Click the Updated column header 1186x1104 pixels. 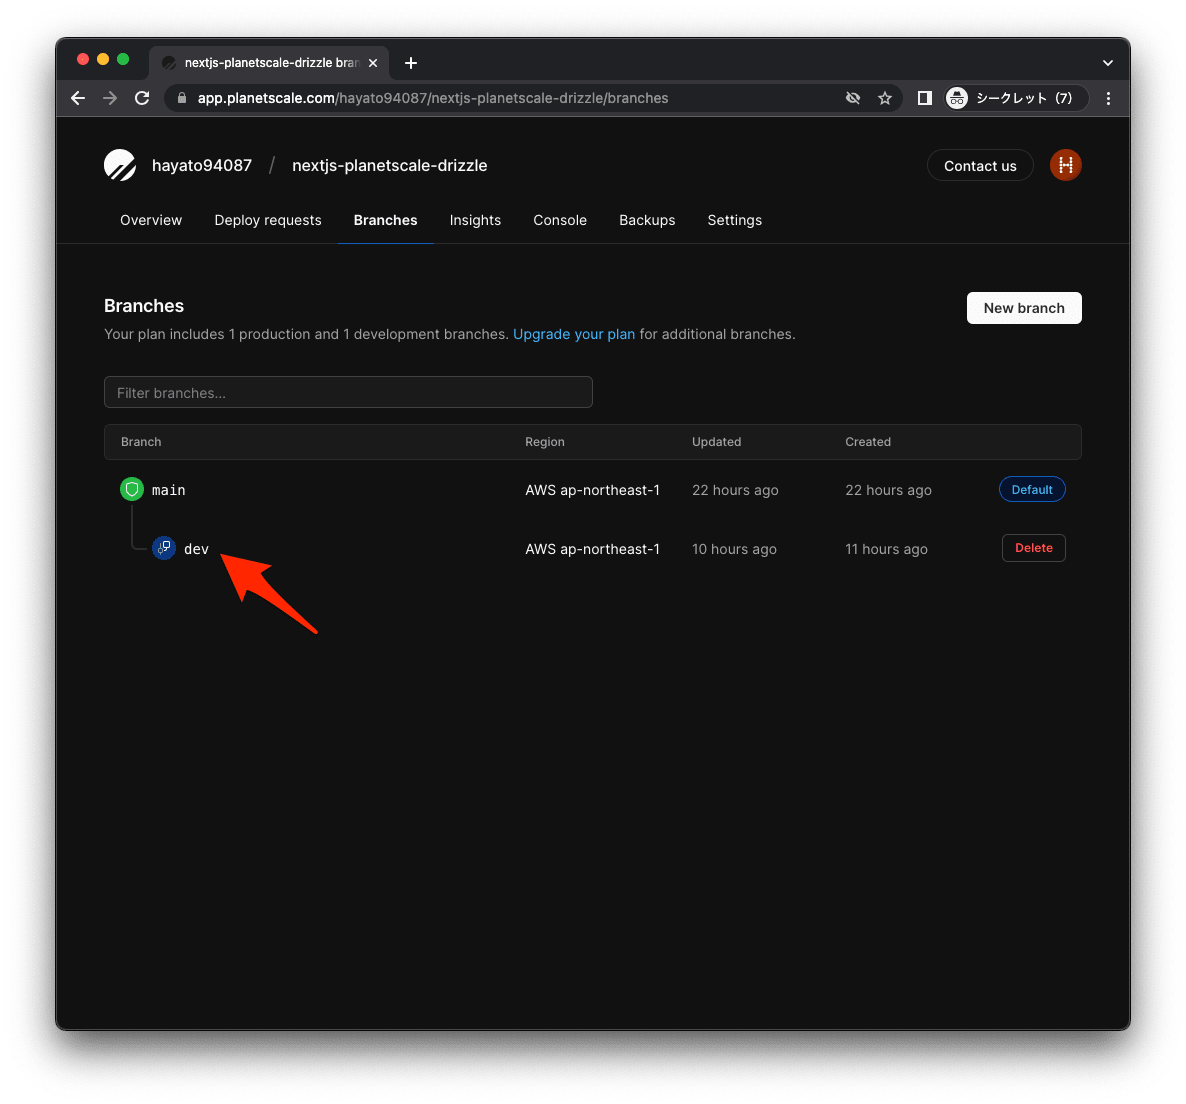click(716, 442)
